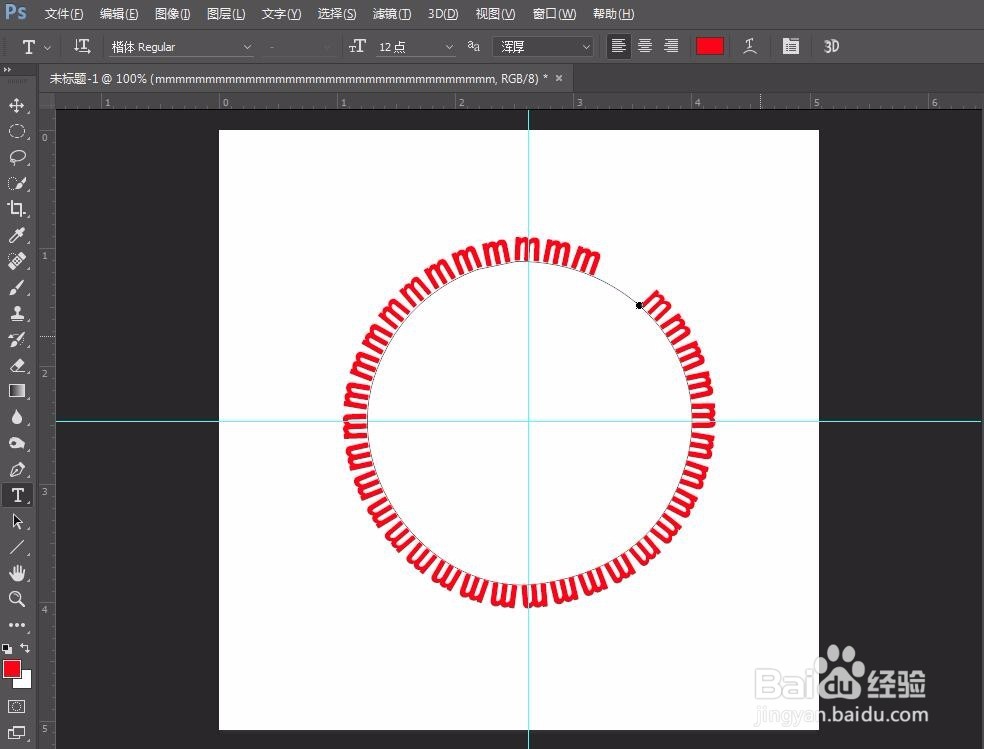Open the Edit Toolbar ellipsis menu
Image resolution: width=984 pixels, height=749 pixels.
pos(17,625)
